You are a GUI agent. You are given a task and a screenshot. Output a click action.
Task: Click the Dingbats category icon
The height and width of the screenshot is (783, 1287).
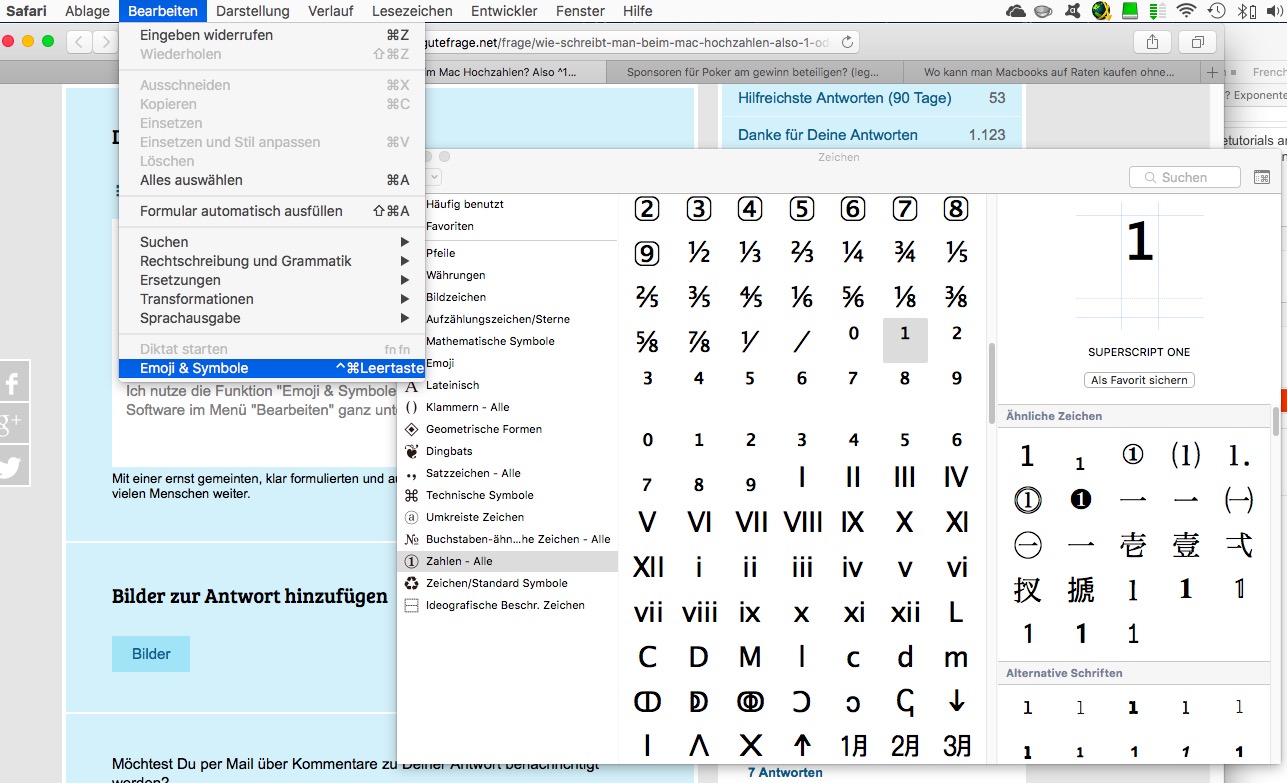pyautogui.click(x=411, y=451)
